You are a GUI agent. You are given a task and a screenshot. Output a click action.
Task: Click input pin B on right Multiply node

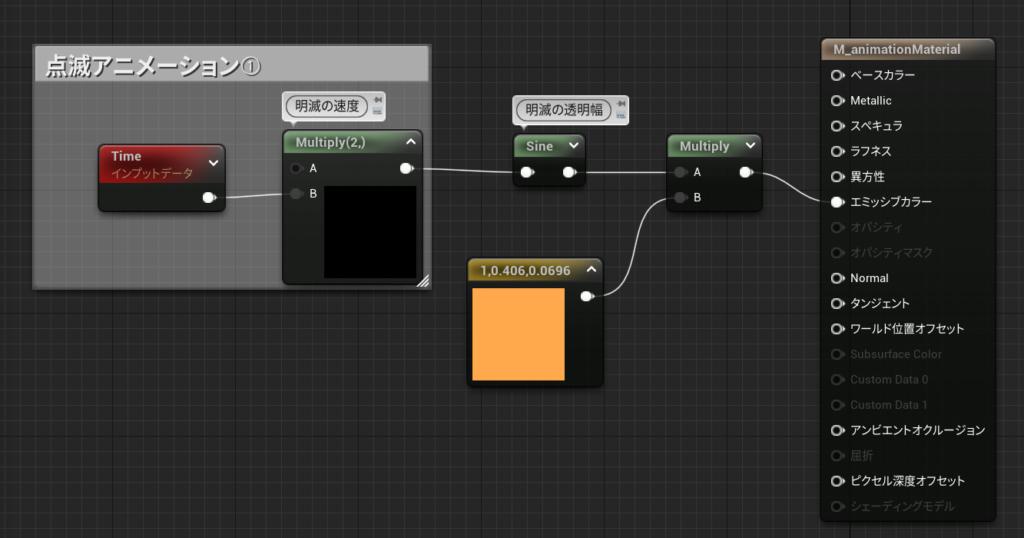coord(681,198)
